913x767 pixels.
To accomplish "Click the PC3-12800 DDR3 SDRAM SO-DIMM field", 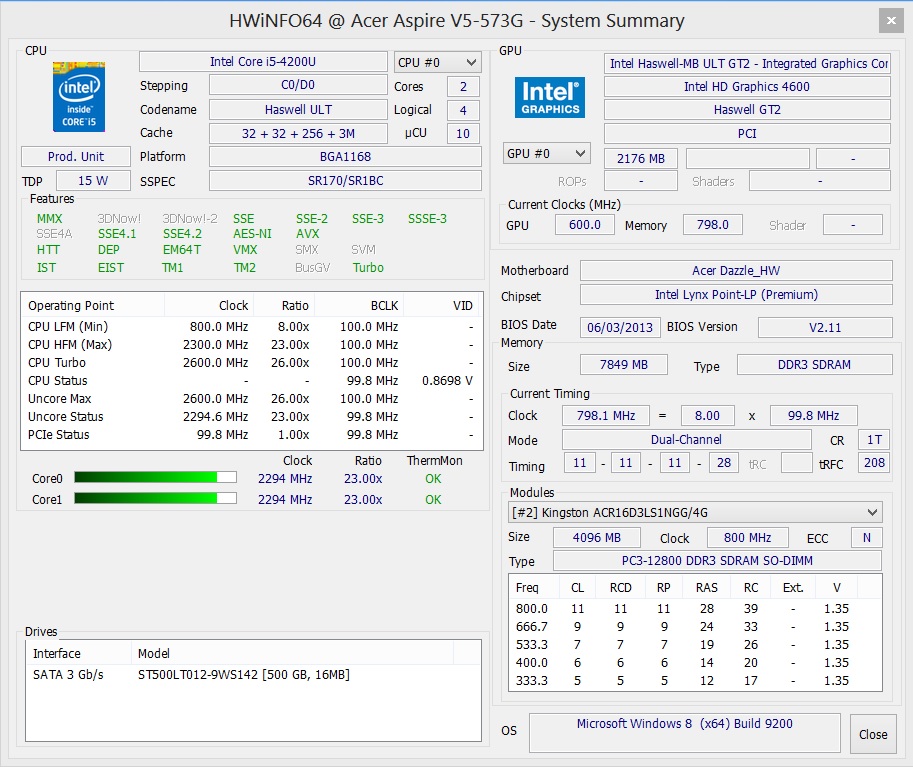I will (x=717, y=560).
